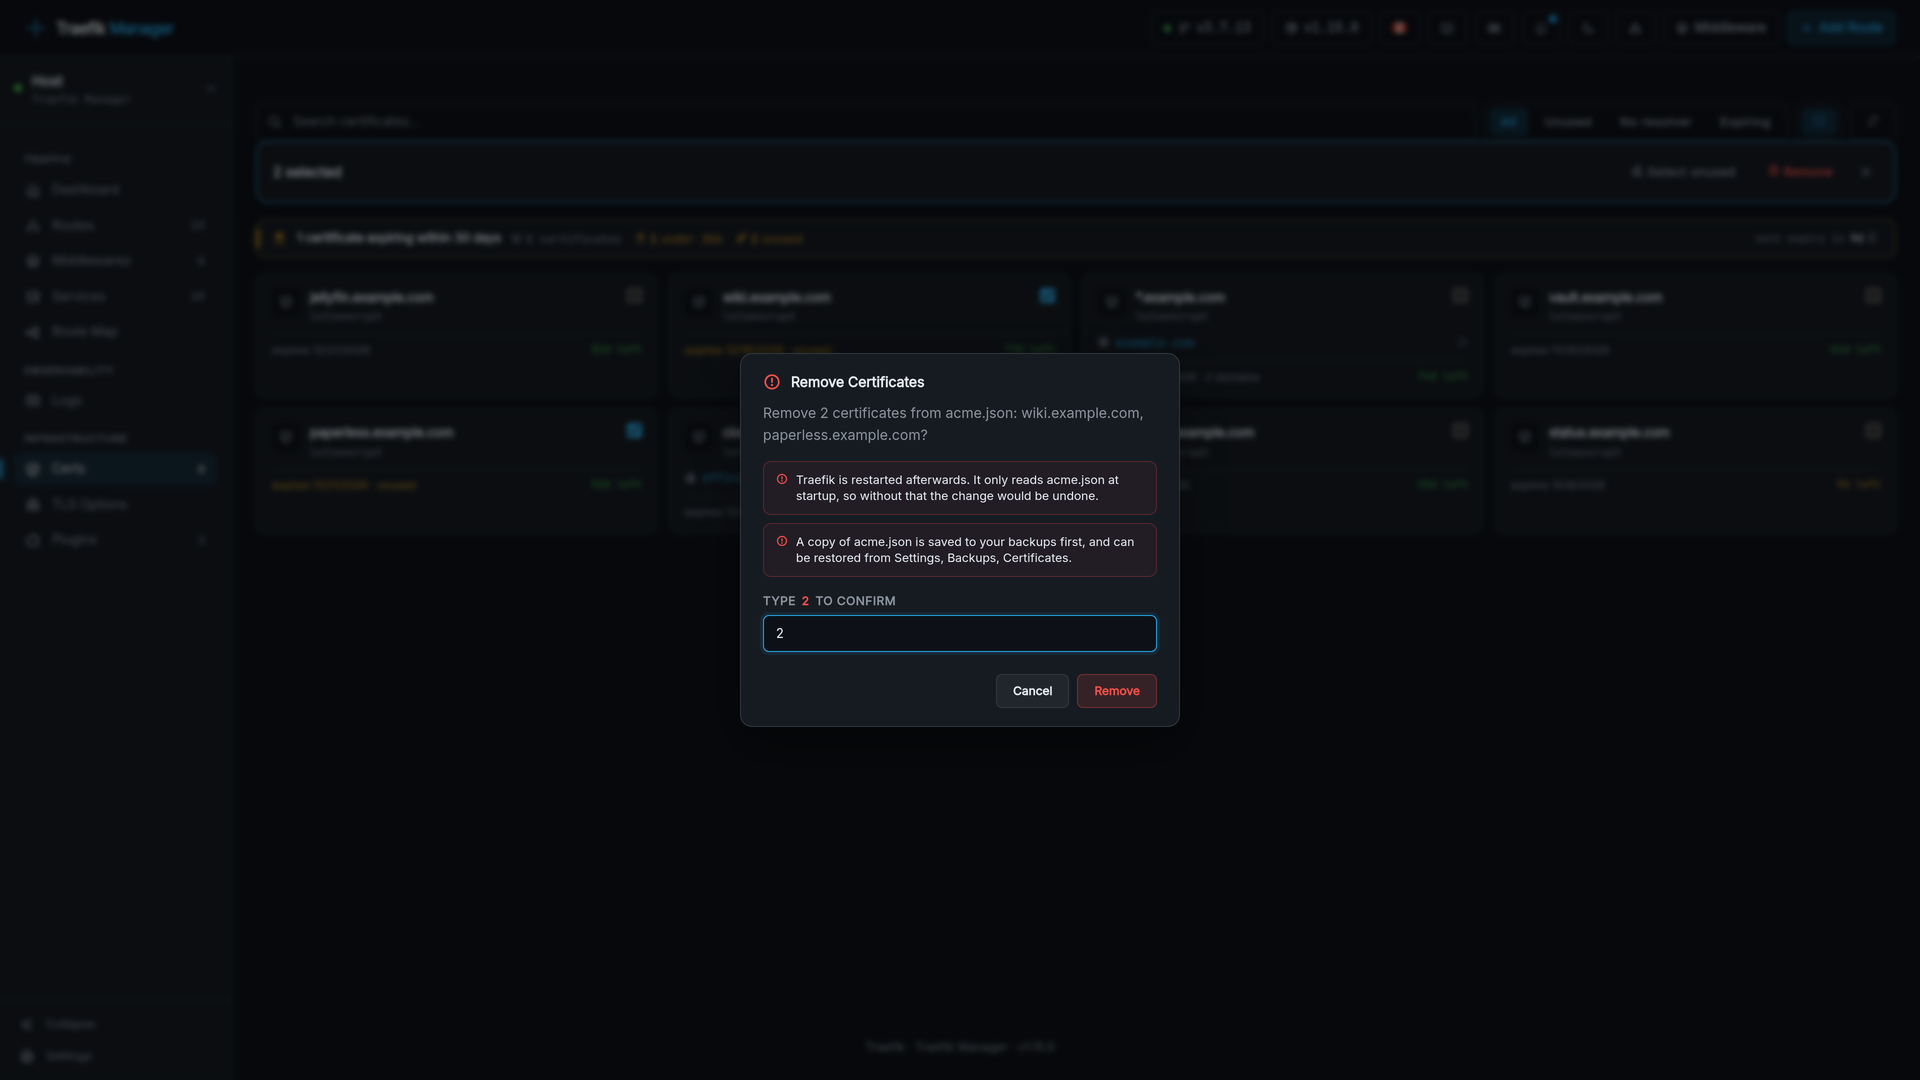The height and width of the screenshot is (1080, 1920).
Task: Focus the type 2 to confirm input
Action: 960,634
